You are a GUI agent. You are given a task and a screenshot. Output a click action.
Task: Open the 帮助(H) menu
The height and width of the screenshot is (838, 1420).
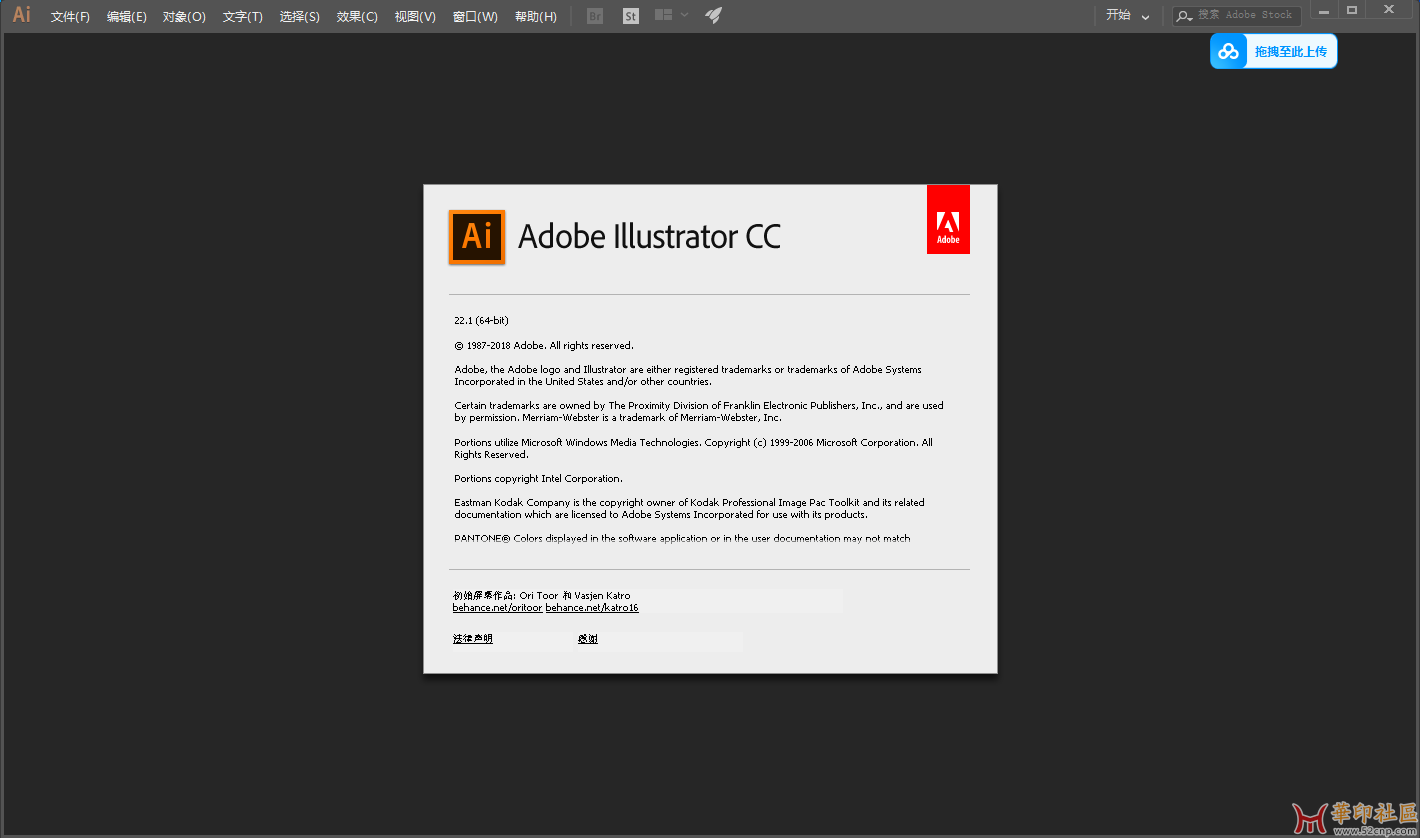point(536,16)
